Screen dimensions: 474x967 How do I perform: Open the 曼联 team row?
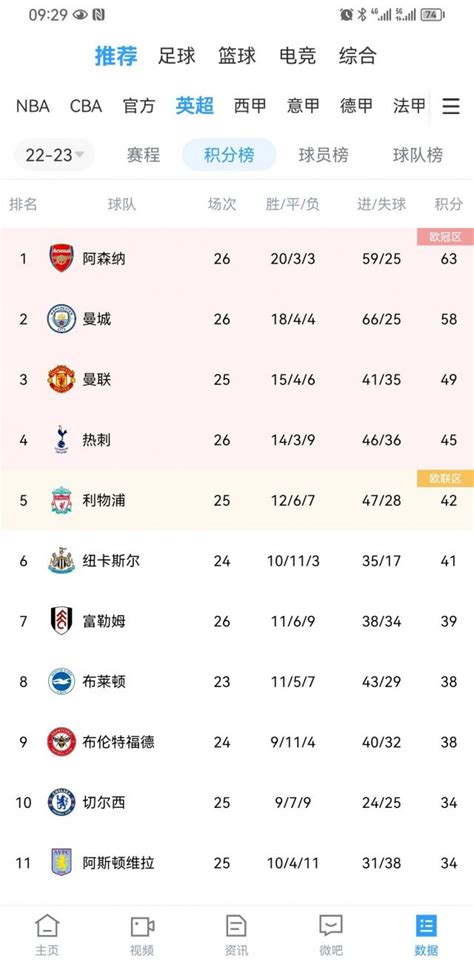237,379
